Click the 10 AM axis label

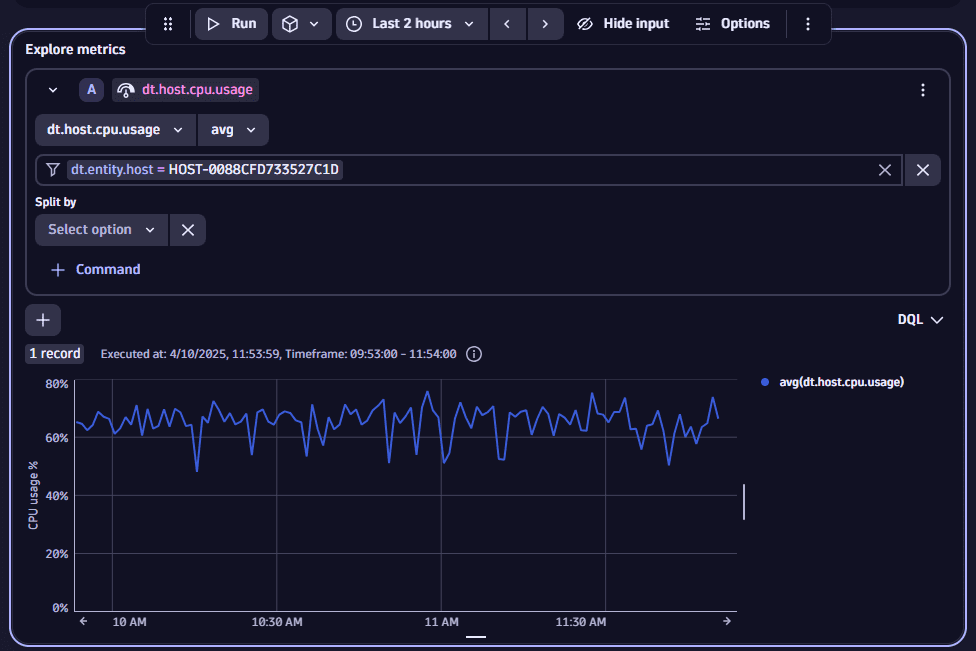pyautogui.click(x=129, y=622)
